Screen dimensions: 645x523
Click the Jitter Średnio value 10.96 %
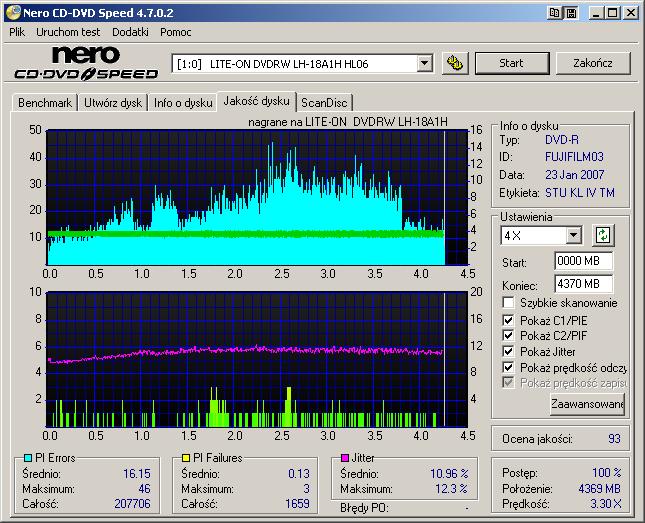tap(449, 474)
